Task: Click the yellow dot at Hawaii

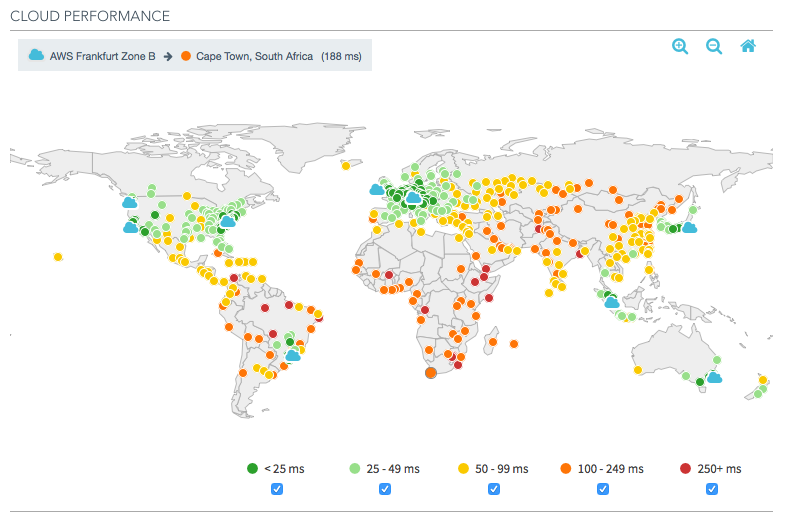Action: click(58, 257)
